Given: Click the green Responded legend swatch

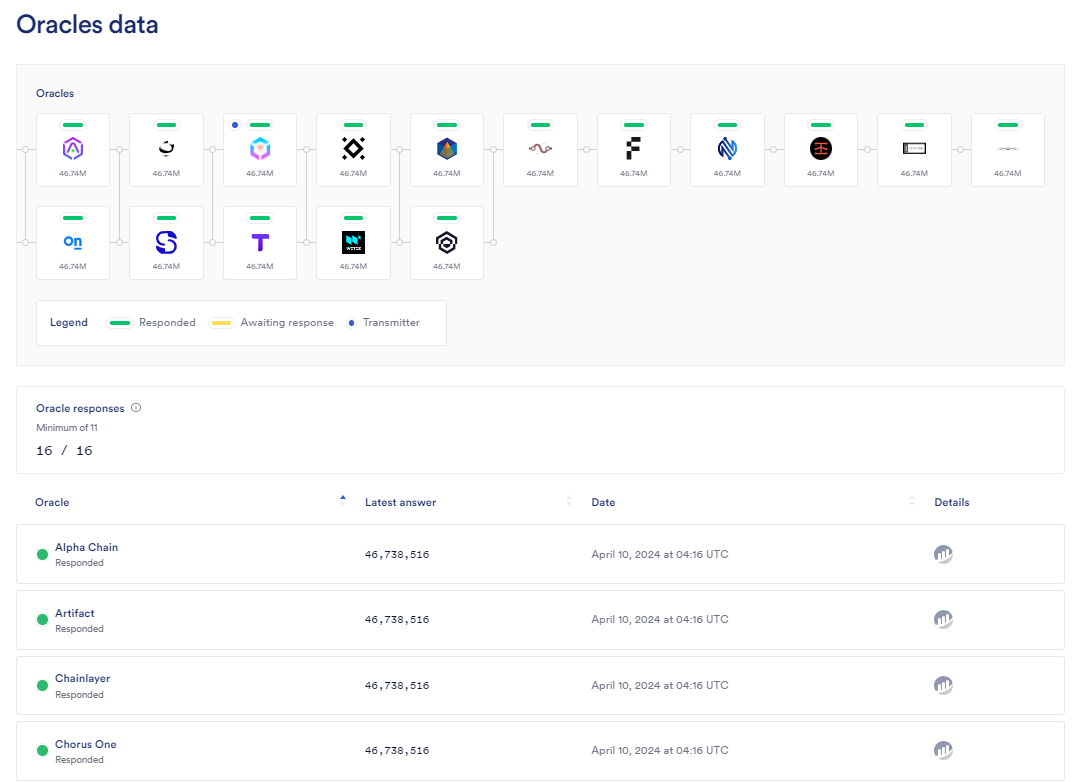Looking at the screenshot, I should 120,323.
